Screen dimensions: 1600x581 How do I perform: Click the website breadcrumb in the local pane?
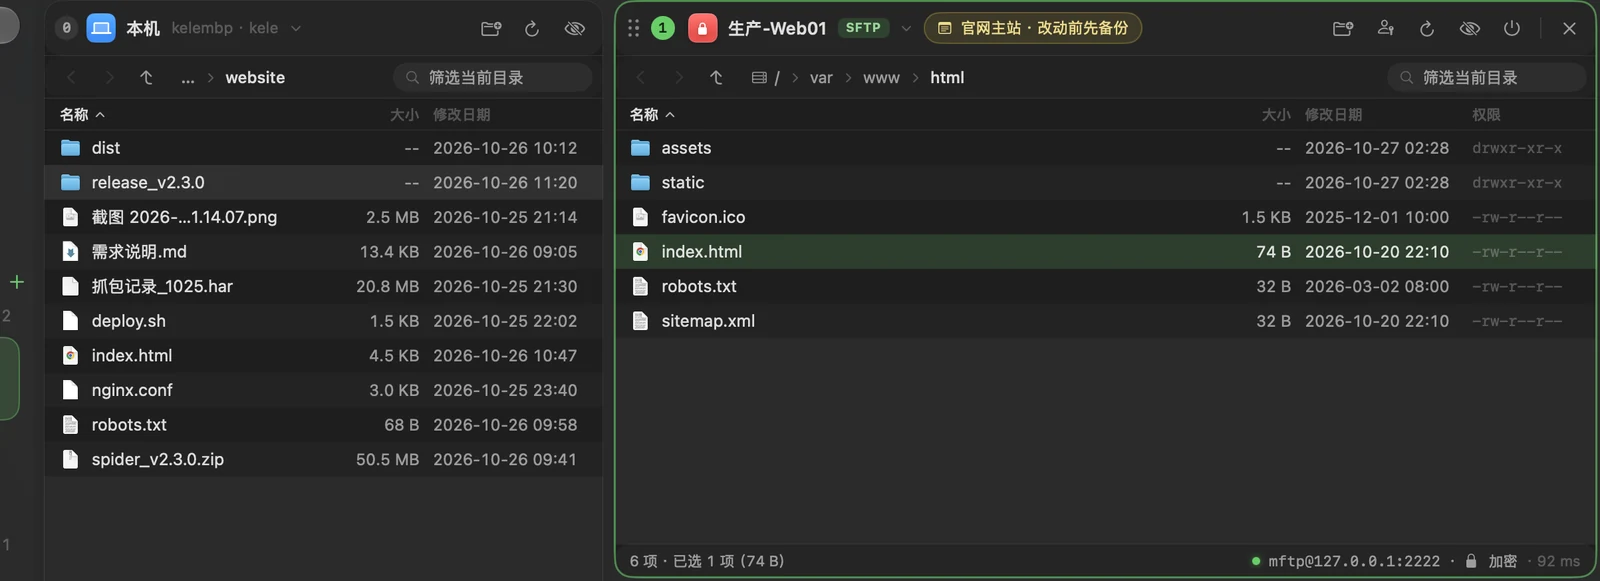click(x=255, y=77)
